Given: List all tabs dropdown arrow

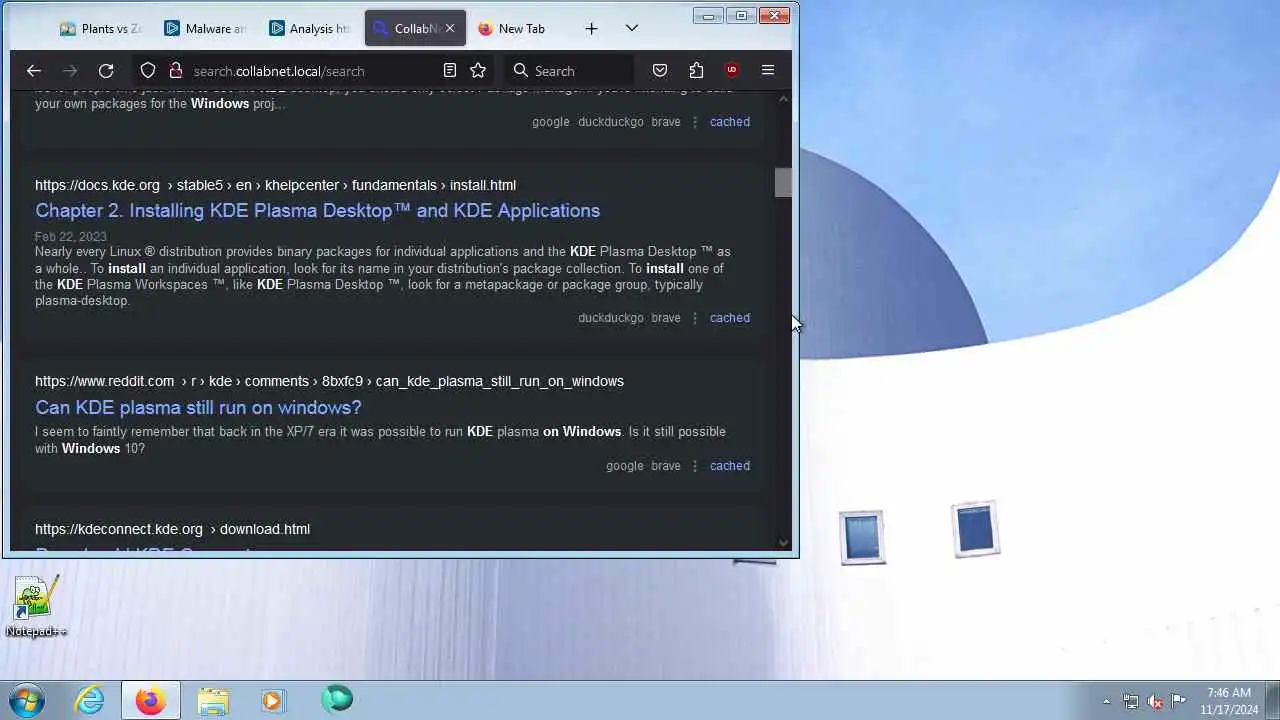Looking at the screenshot, I should (631, 29).
